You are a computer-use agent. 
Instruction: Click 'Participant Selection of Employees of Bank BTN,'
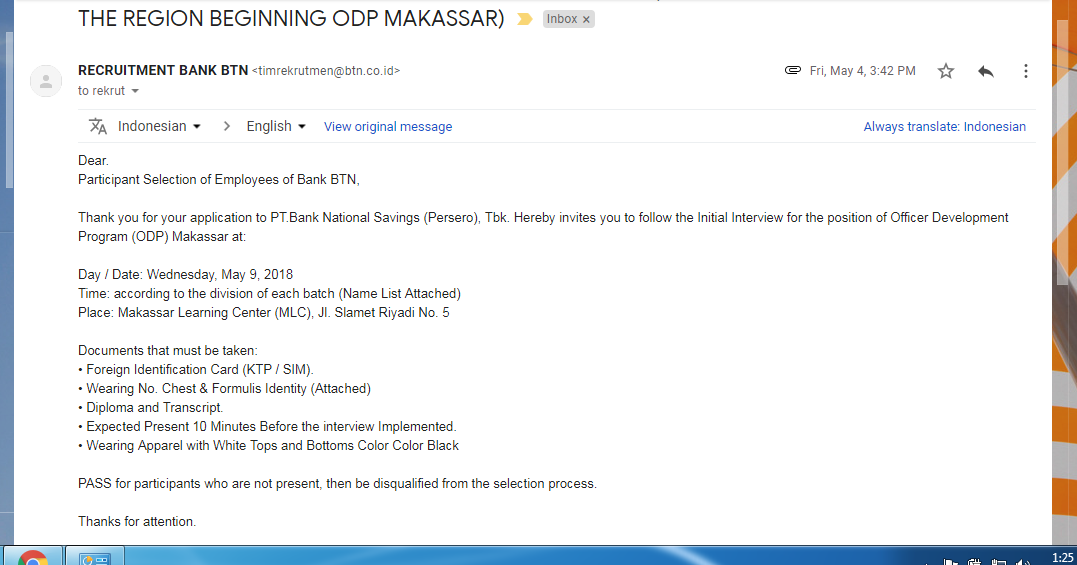pos(219,179)
